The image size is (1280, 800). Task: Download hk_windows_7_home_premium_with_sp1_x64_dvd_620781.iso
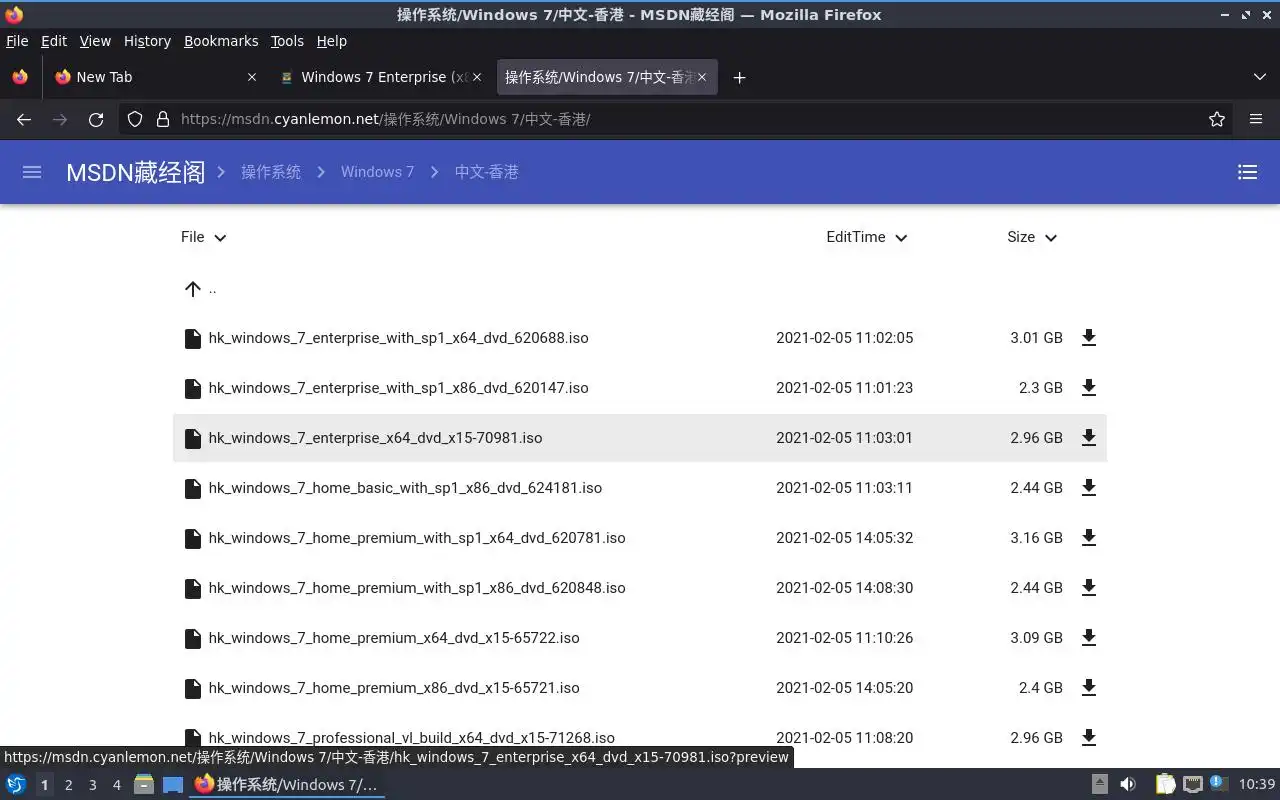[1089, 538]
